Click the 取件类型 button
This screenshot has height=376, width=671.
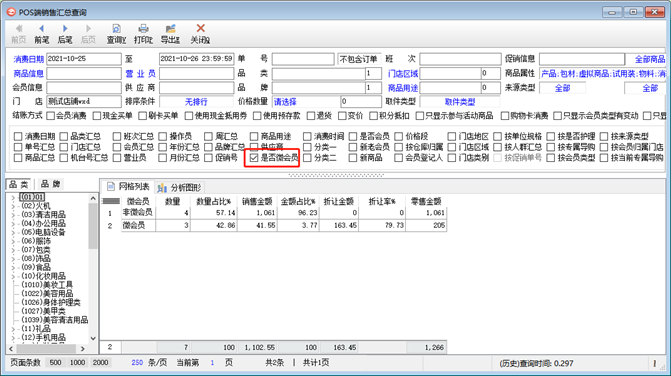coord(460,102)
